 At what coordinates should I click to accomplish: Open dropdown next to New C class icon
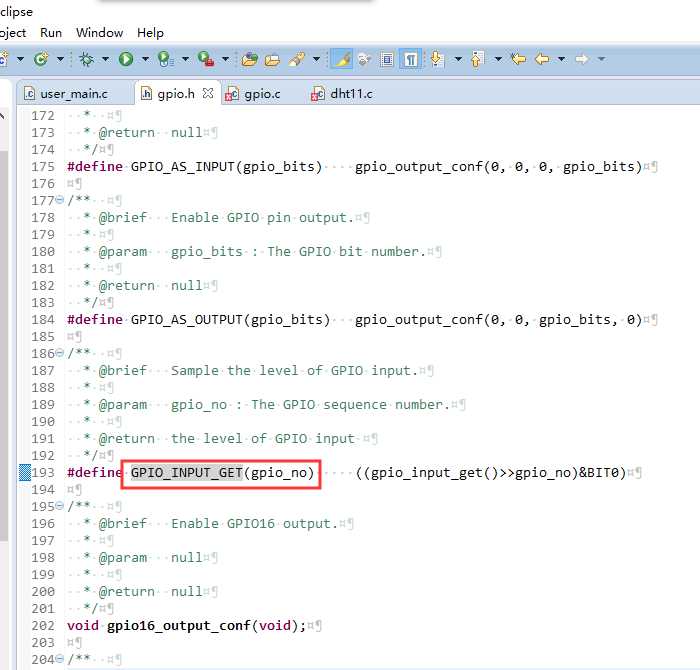click(60, 59)
